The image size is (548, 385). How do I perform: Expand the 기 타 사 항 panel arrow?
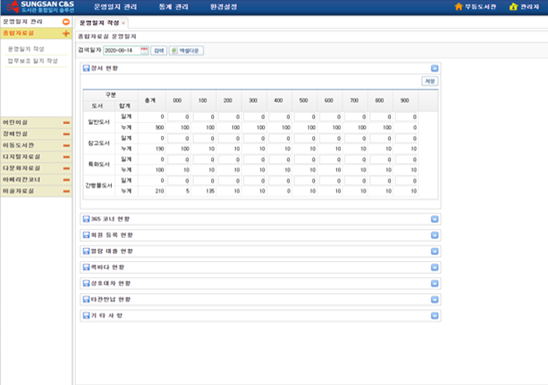point(434,315)
